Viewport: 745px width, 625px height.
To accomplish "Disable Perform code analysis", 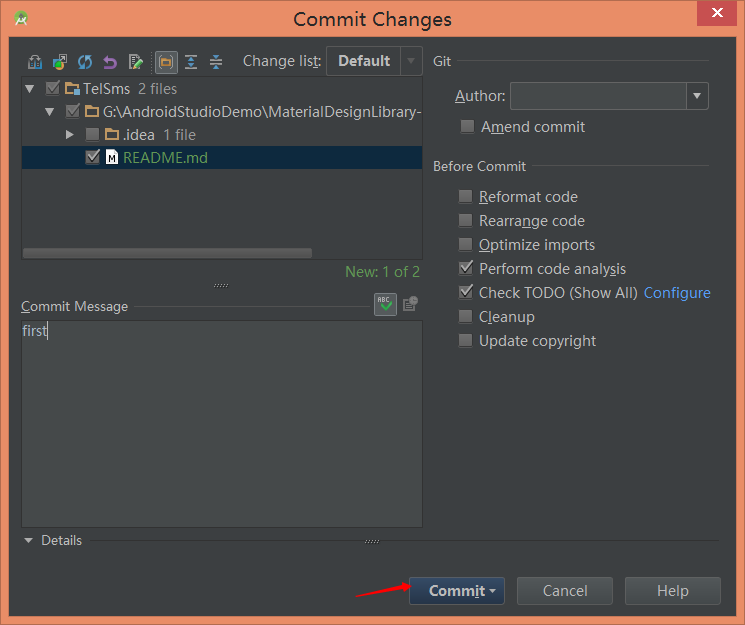I will (466, 268).
